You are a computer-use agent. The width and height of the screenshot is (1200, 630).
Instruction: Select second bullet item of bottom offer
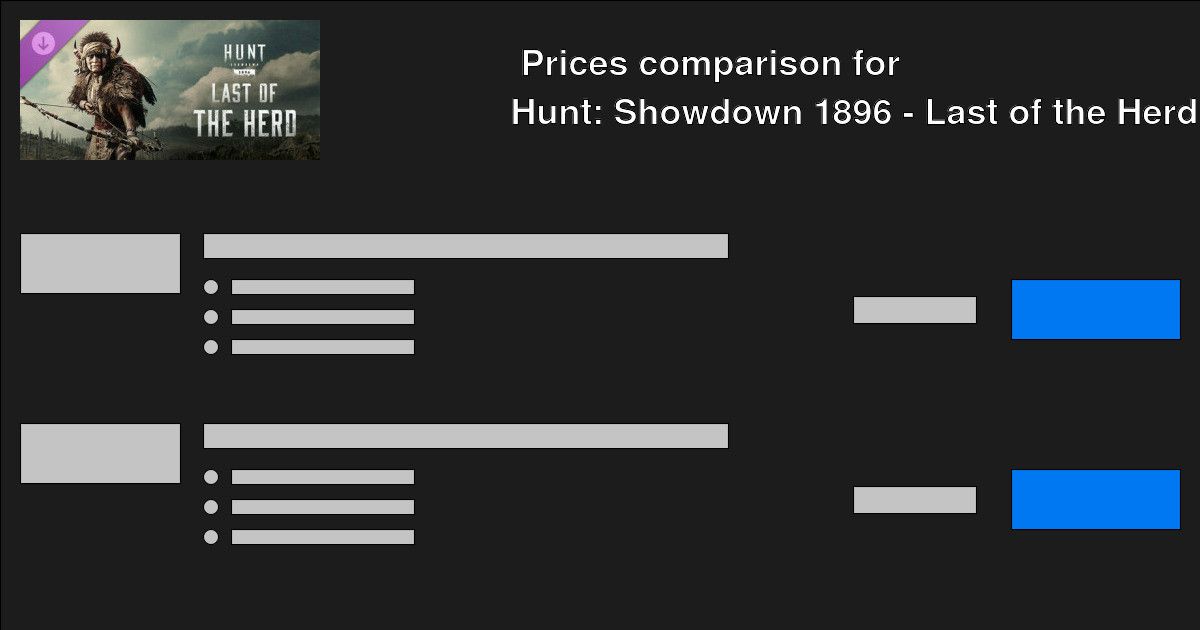322,506
